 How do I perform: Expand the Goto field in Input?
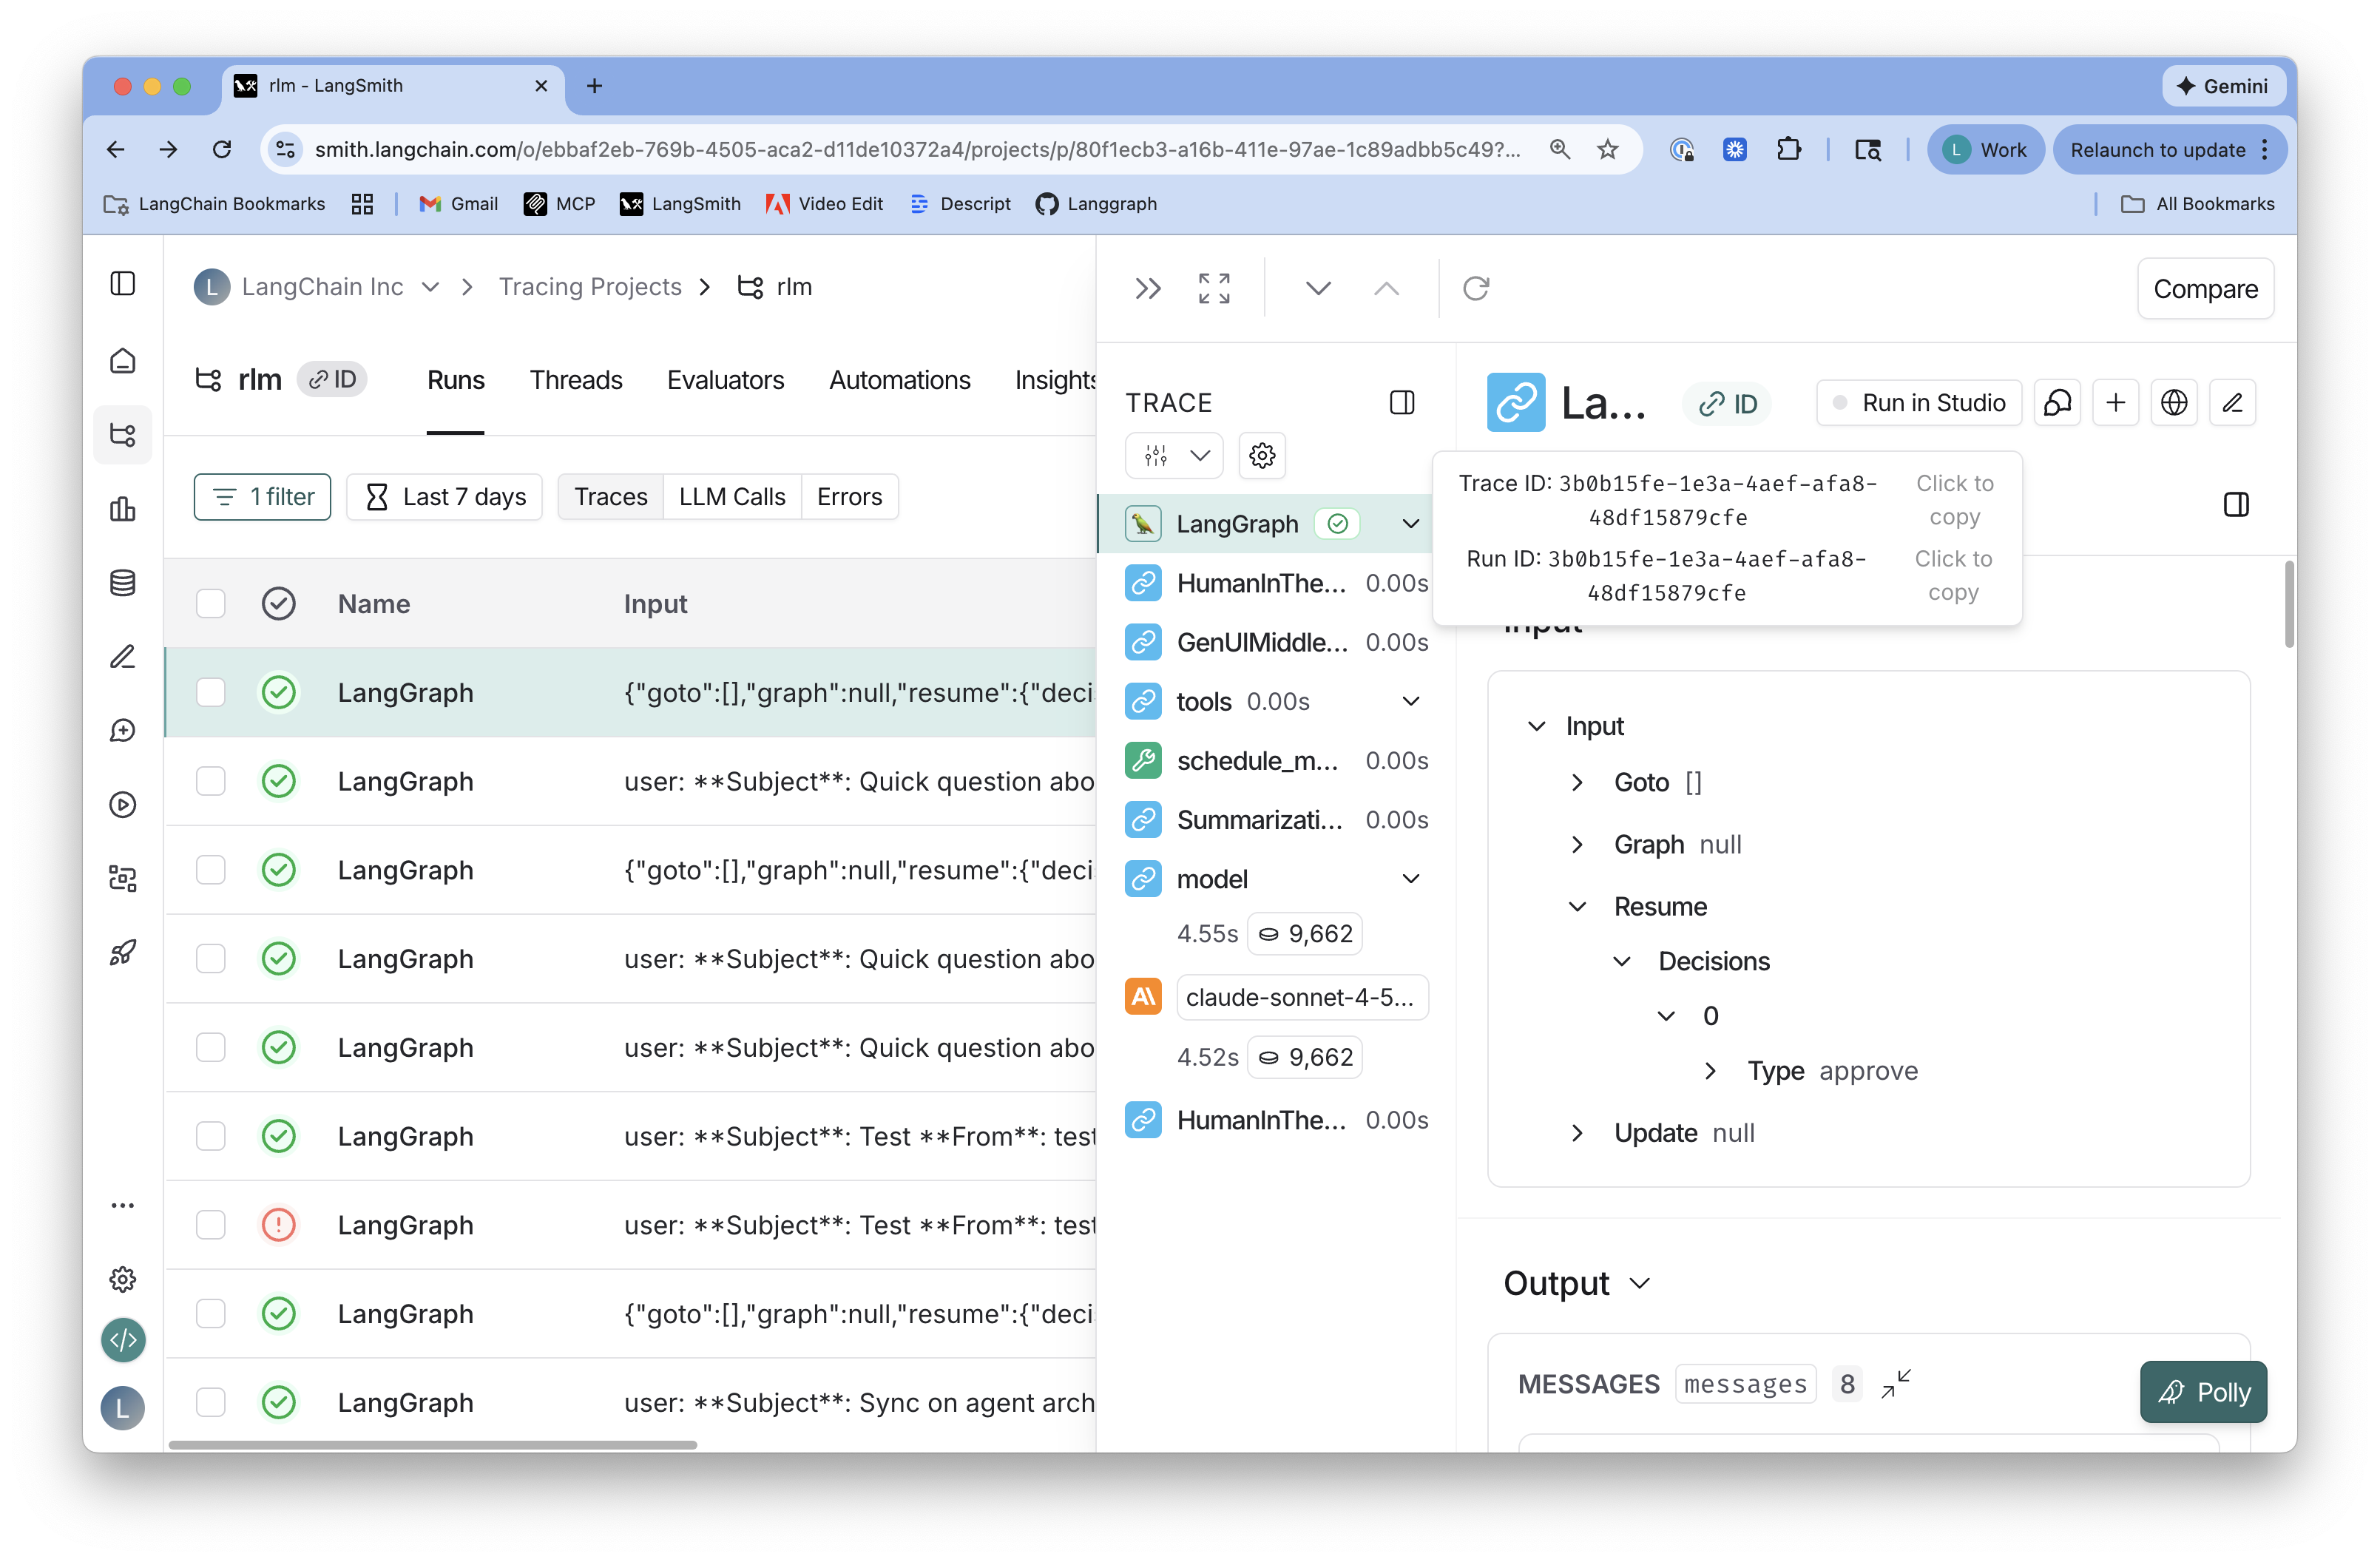[1577, 783]
